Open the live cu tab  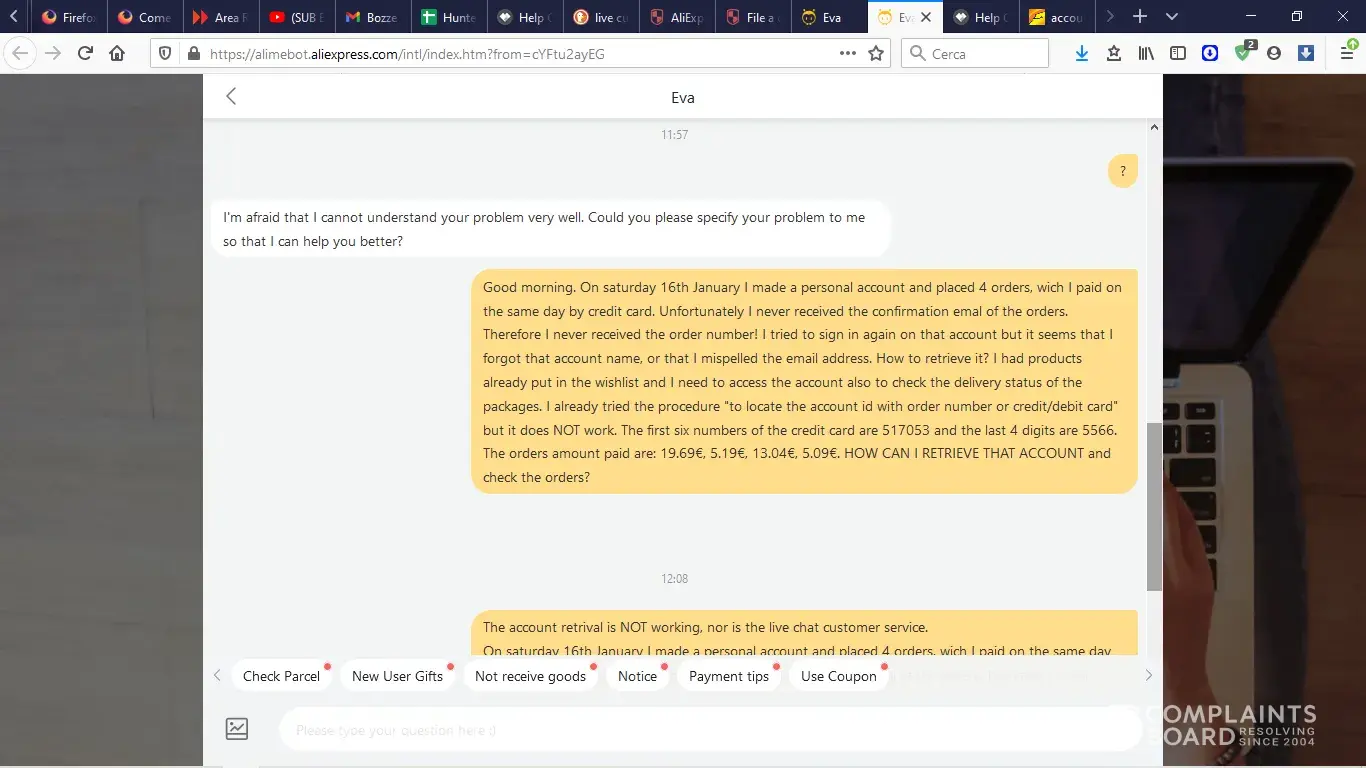coord(600,17)
